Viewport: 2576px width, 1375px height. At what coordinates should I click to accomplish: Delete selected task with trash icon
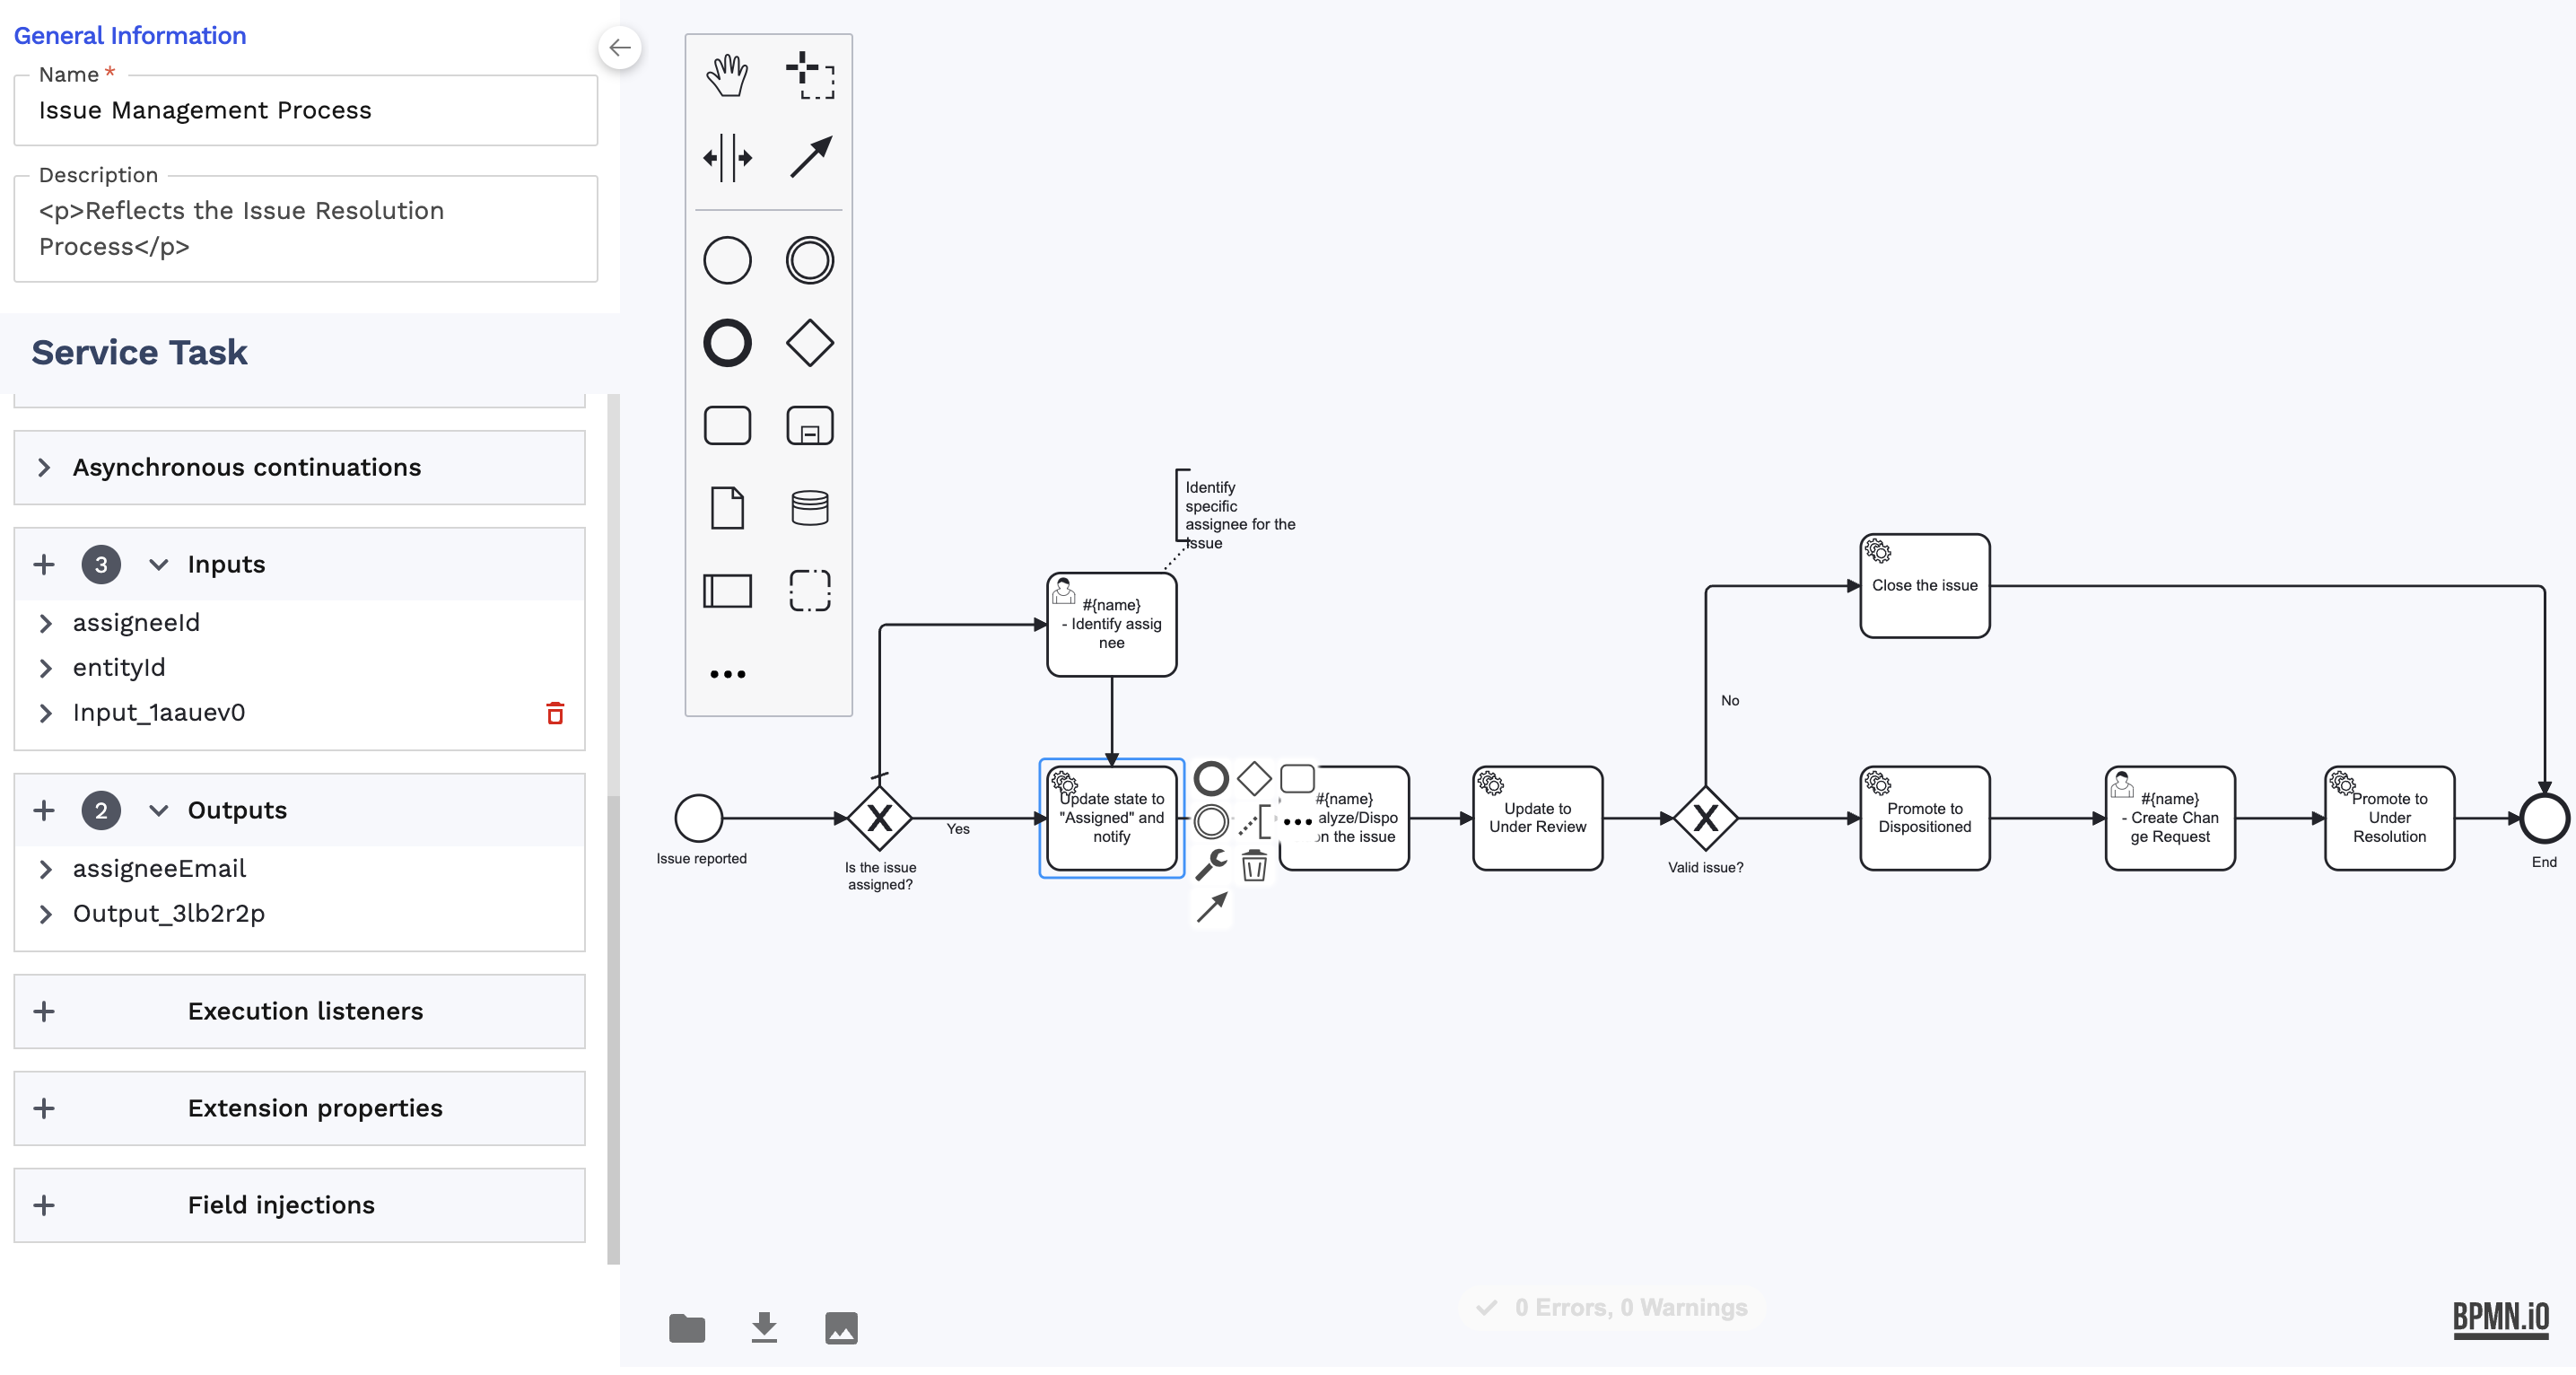(x=1254, y=864)
